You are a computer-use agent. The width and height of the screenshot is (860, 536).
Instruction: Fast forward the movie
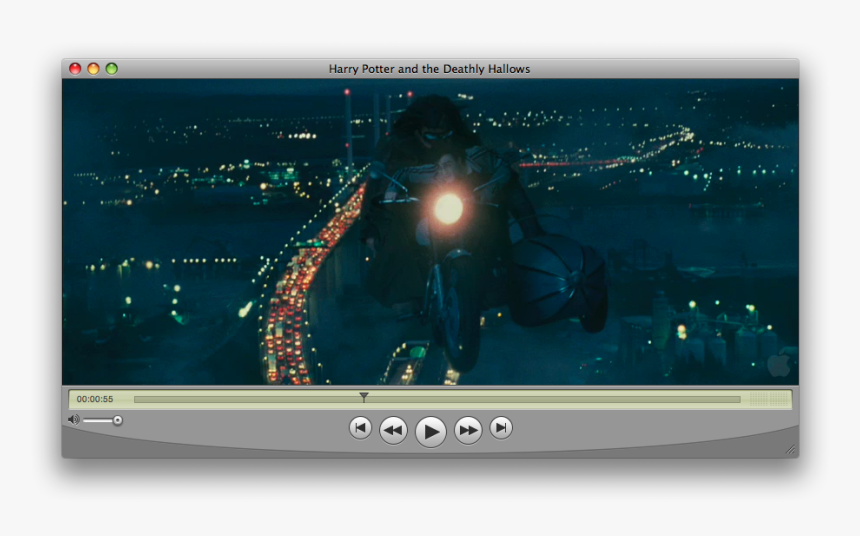(x=468, y=430)
